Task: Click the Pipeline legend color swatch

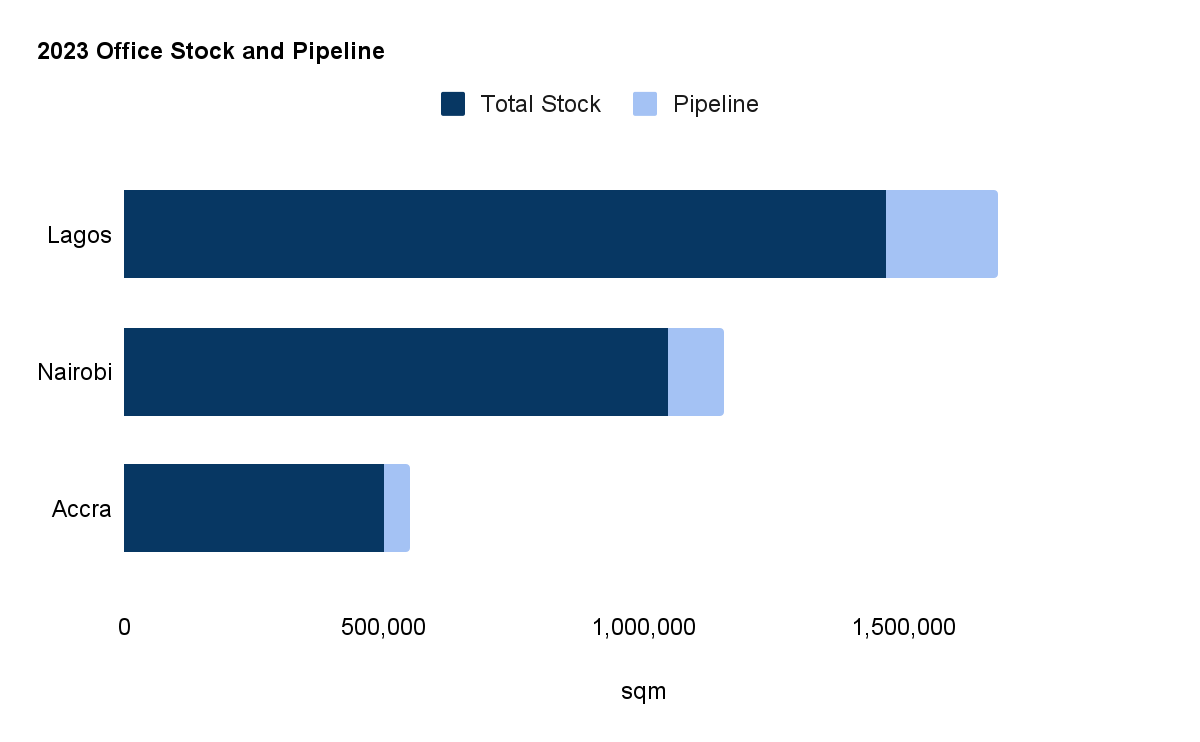Action: [645, 104]
